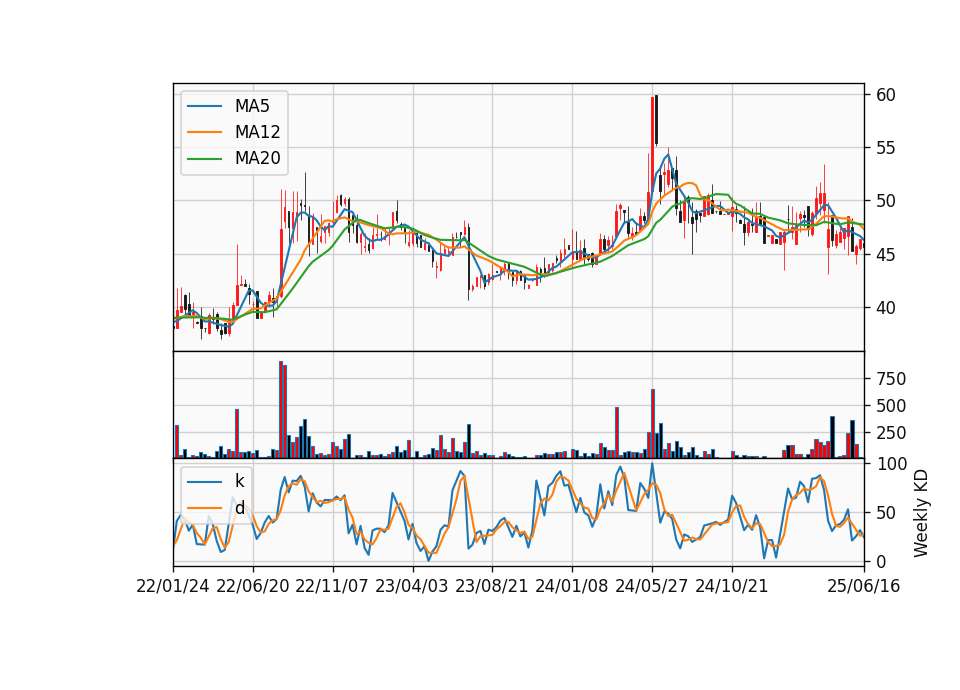This screenshot has width=960, height=690.
Task: Click the volume axis value 250
Action: 891,433
